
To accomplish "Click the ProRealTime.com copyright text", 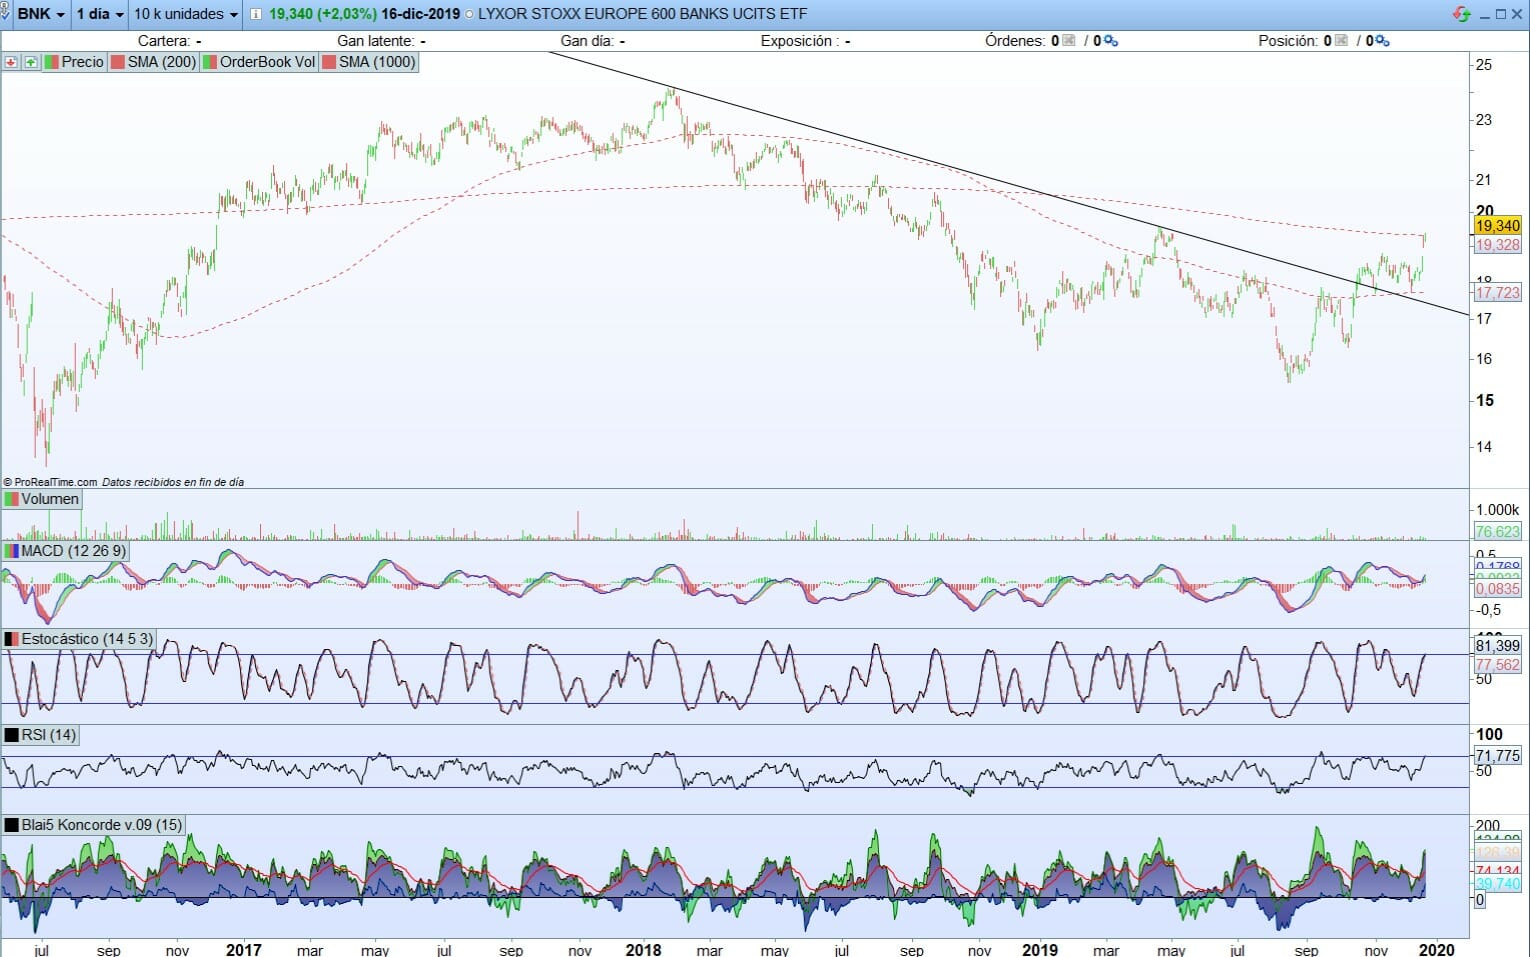I will (x=51, y=482).
